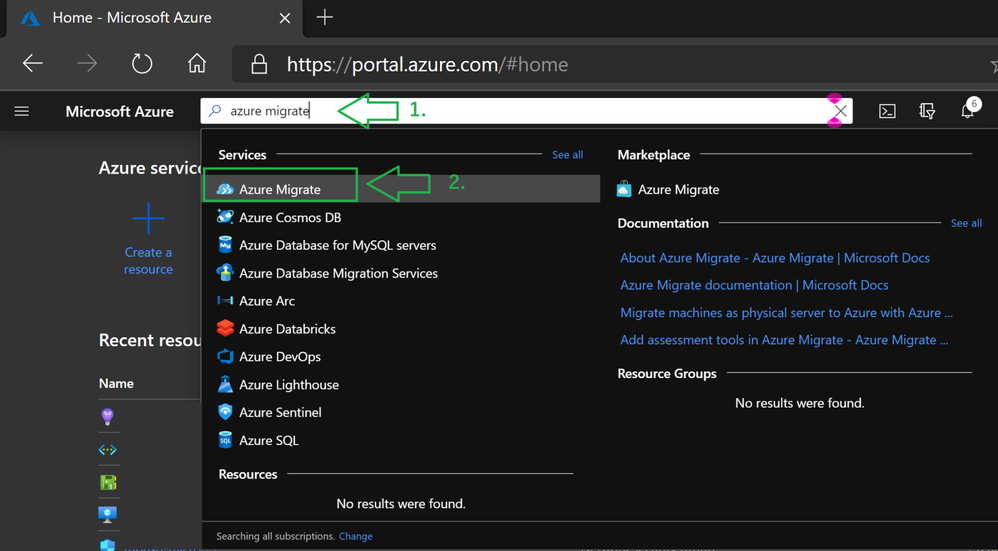
Task: Open the monitor-shaped recent resource icon
Action: pyautogui.click(x=108, y=514)
